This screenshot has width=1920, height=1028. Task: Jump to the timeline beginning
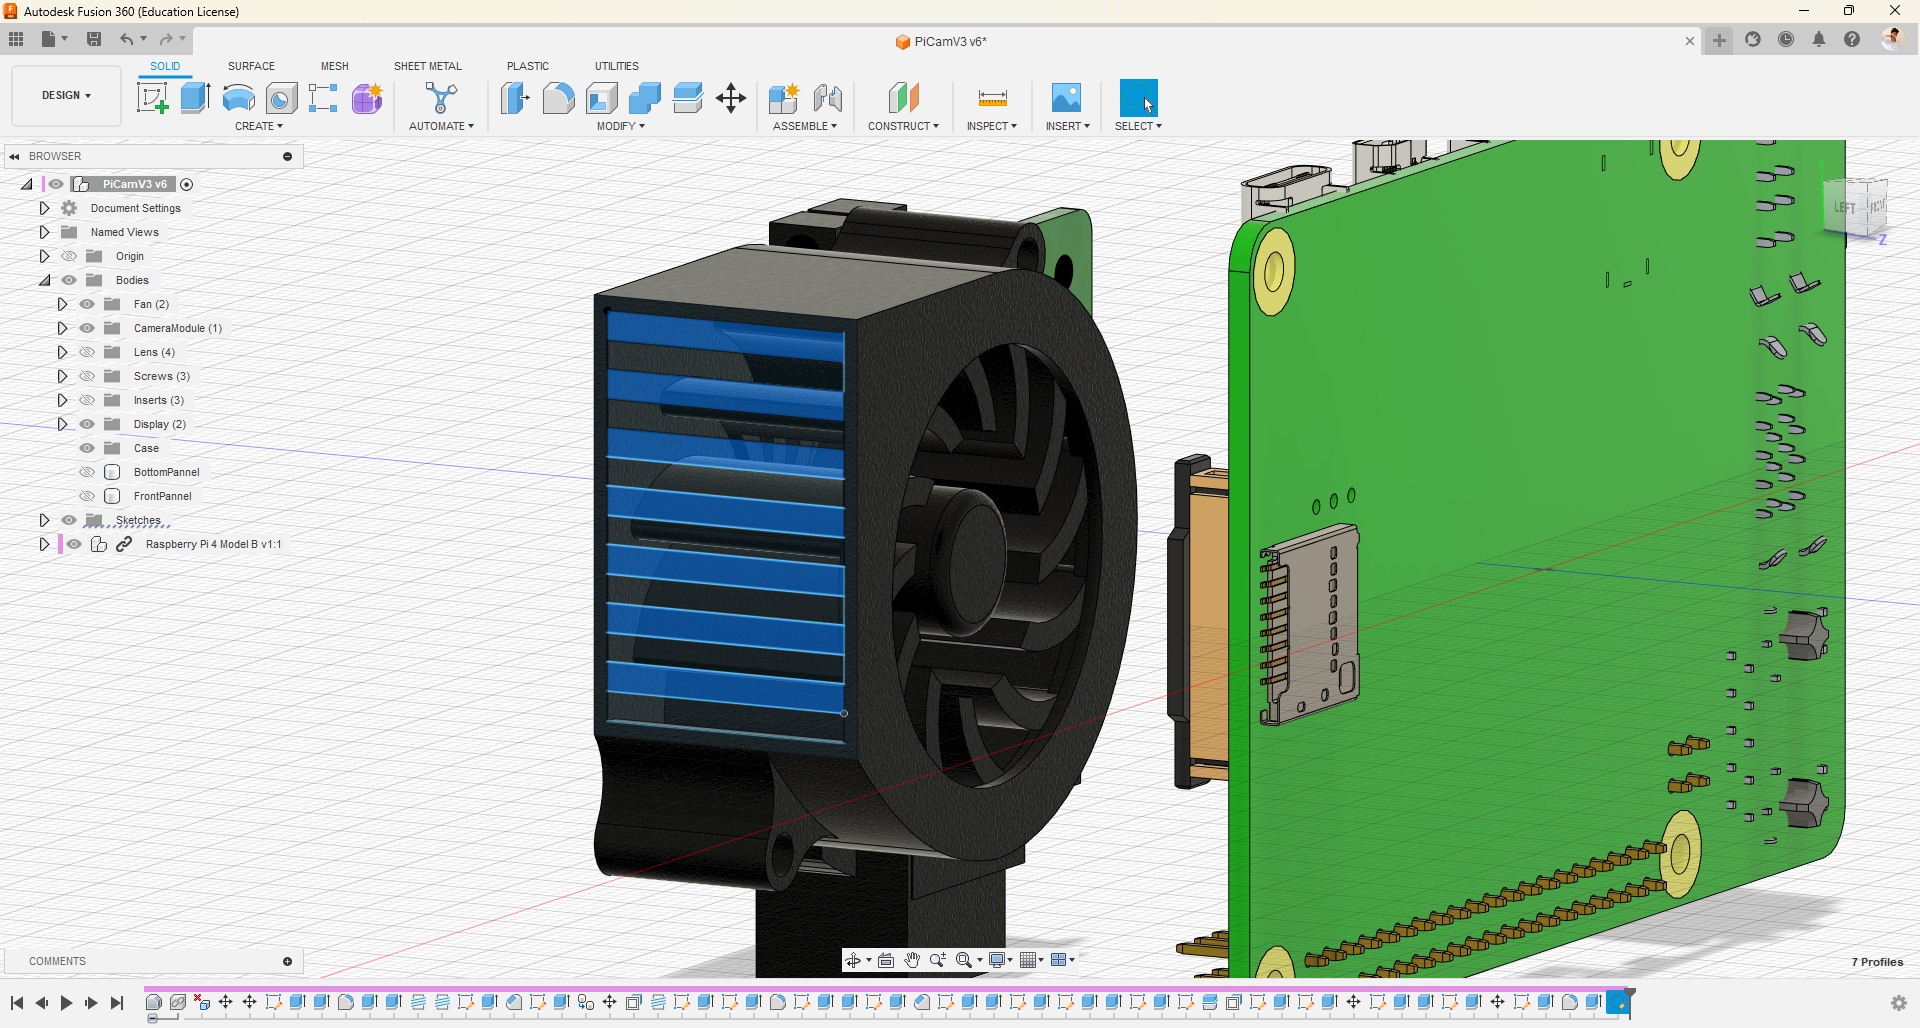tap(17, 1003)
